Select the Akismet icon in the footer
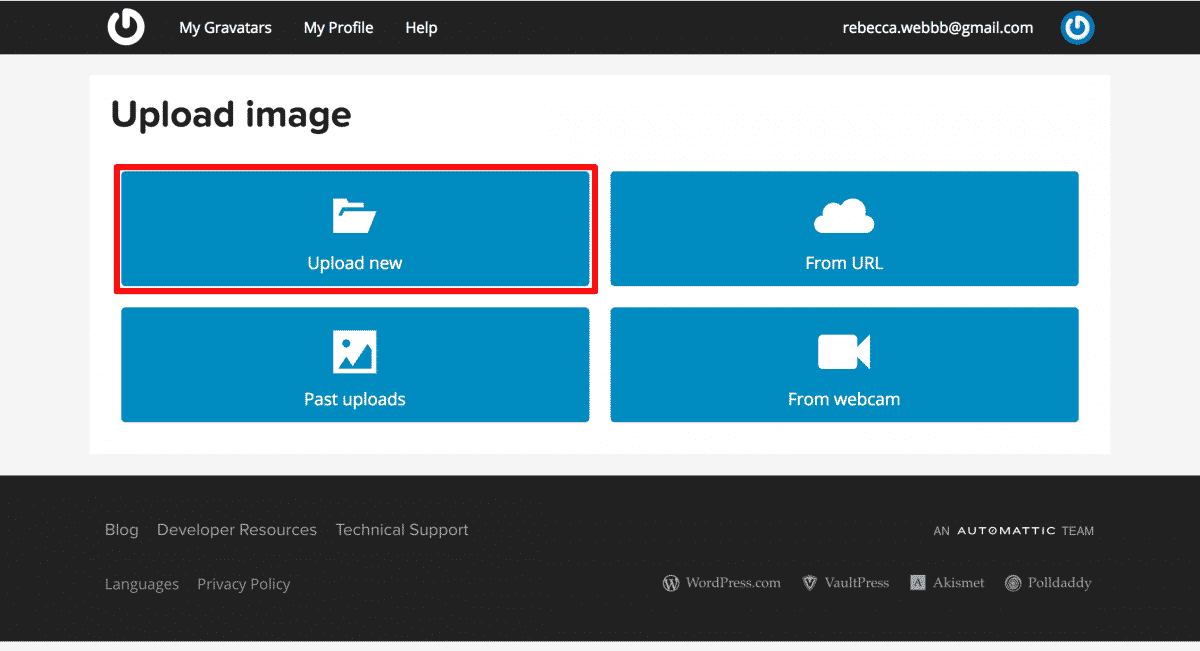Image resolution: width=1200 pixels, height=651 pixels. [x=917, y=582]
